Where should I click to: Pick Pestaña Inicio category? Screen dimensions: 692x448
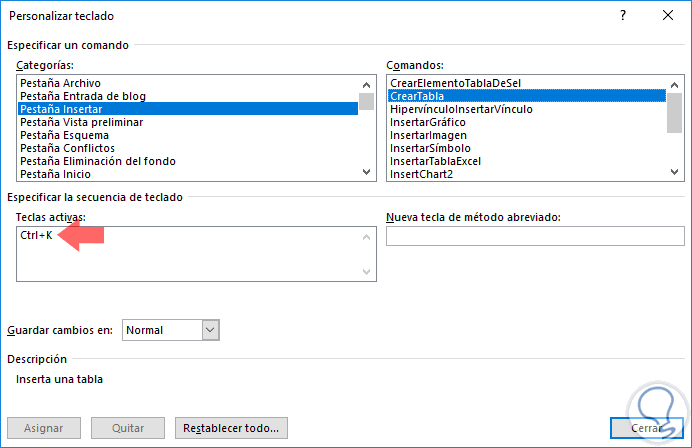point(56,174)
